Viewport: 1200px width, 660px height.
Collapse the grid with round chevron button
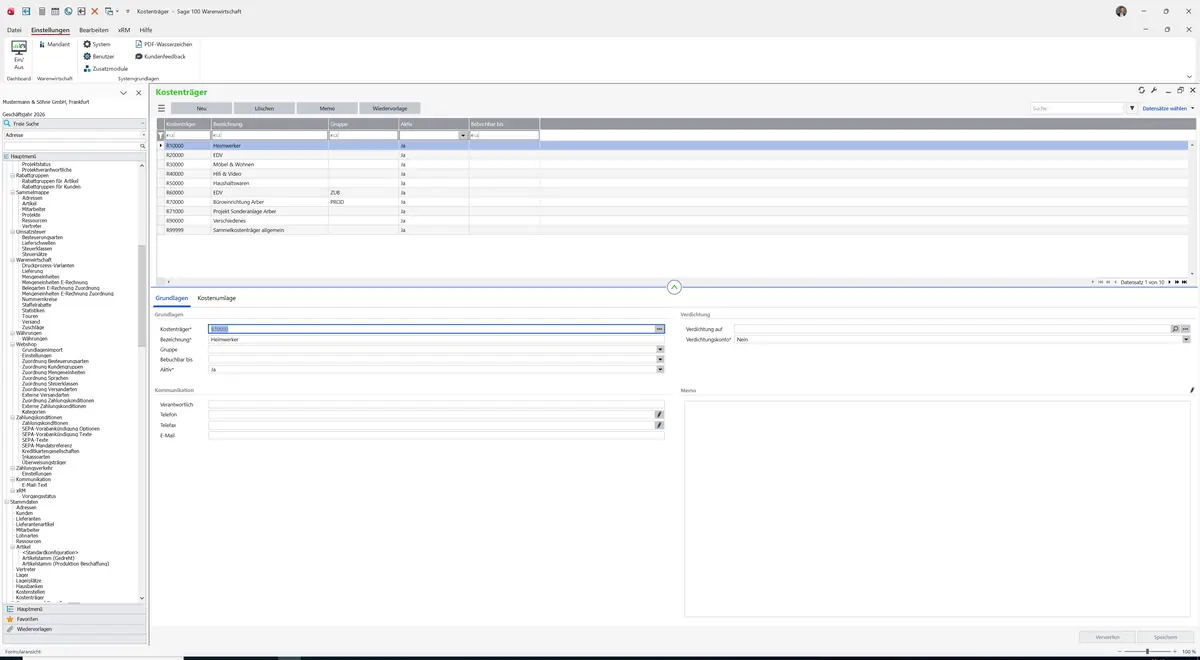[674, 287]
